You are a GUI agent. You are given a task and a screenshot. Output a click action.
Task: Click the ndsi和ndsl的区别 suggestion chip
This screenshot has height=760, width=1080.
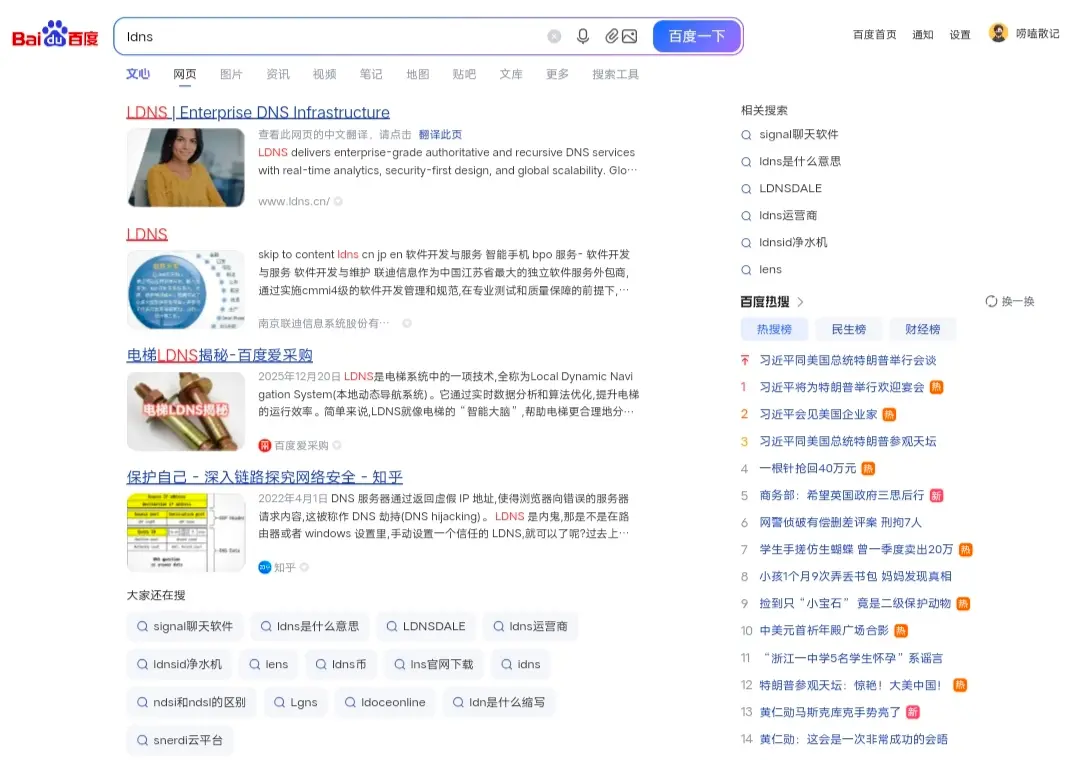pyautogui.click(x=191, y=702)
